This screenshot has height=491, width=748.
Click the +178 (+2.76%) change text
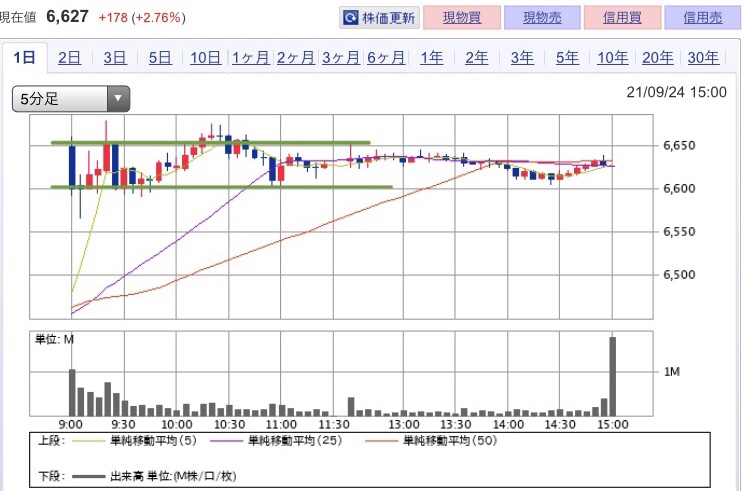coord(142,18)
